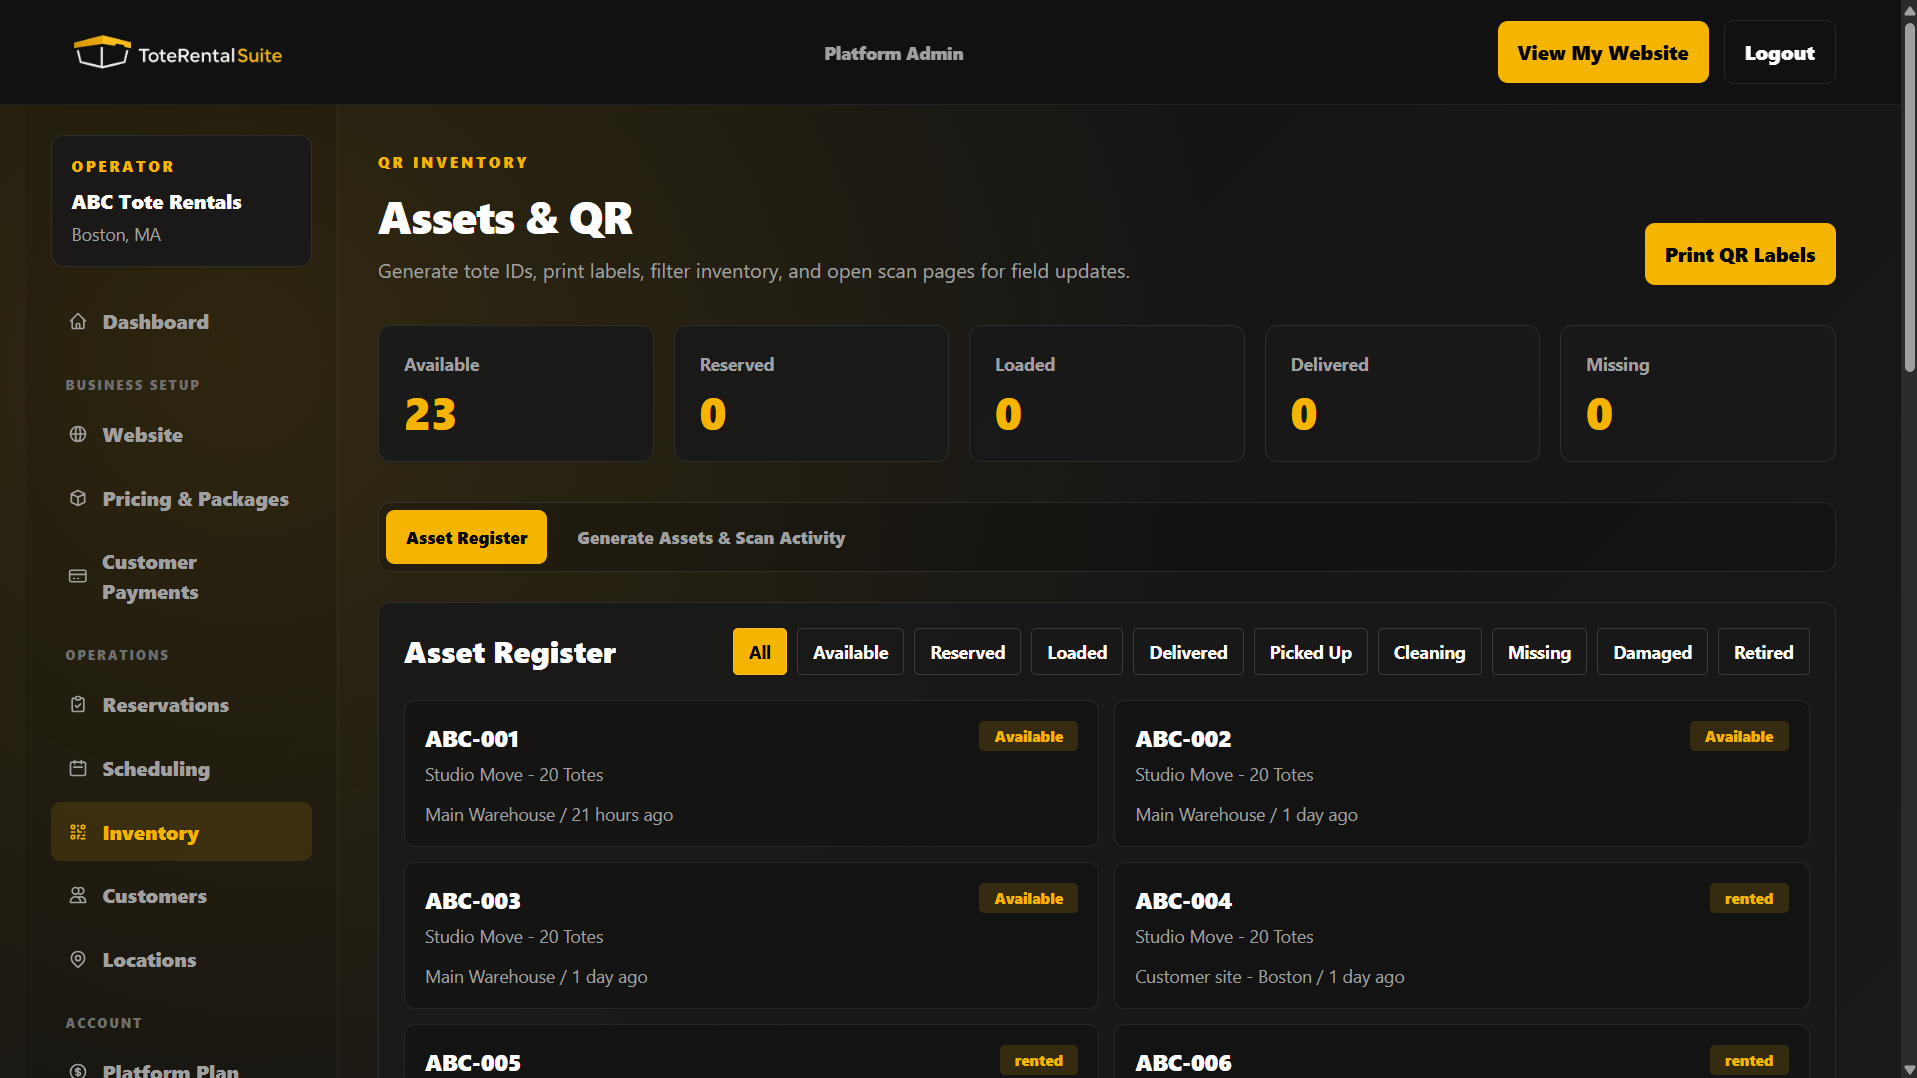
Task: Open Generate Assets & Scan Activity tab
Action: [711, 537]
